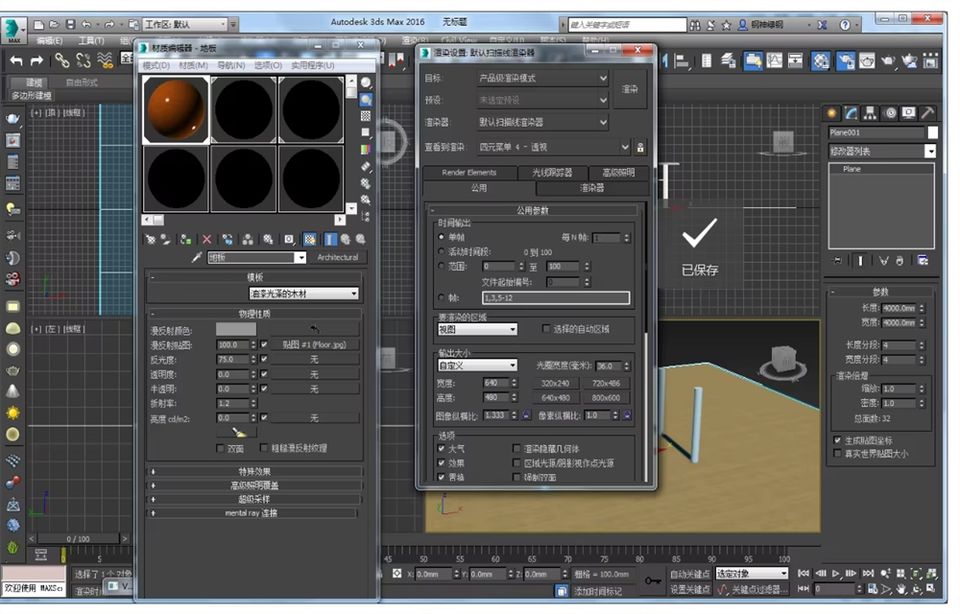
Task: Click the broom icon under luminance field
Action: (238, 432)
